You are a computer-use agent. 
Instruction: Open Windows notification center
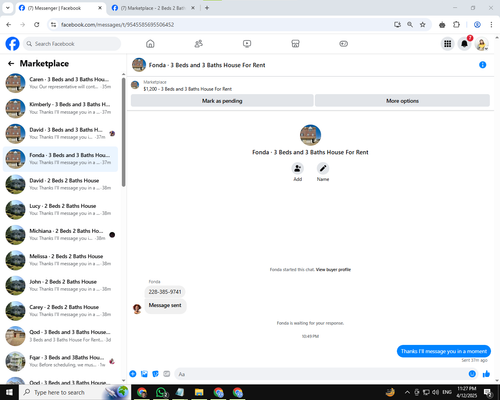click(x=488, y=393)
